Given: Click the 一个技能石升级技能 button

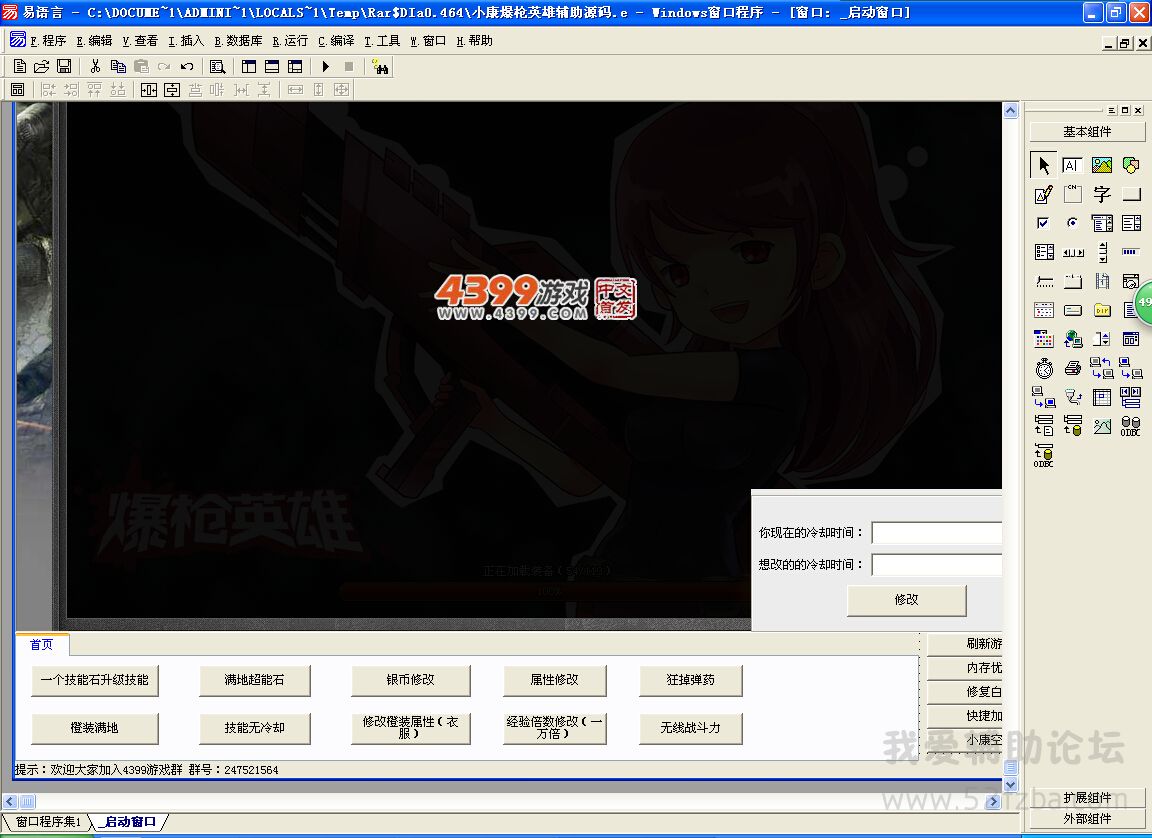Looking at the screenshot, I should (x=95, y=680).
